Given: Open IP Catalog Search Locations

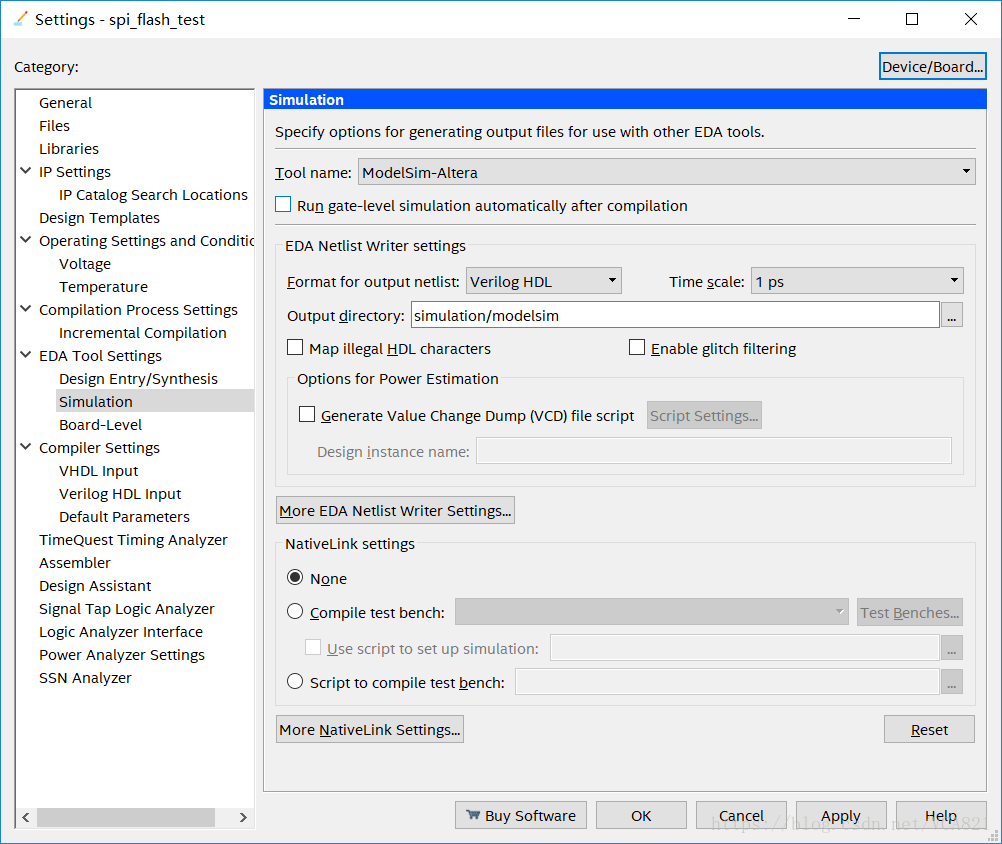Looking at the screenshot, I should point(153,195).
